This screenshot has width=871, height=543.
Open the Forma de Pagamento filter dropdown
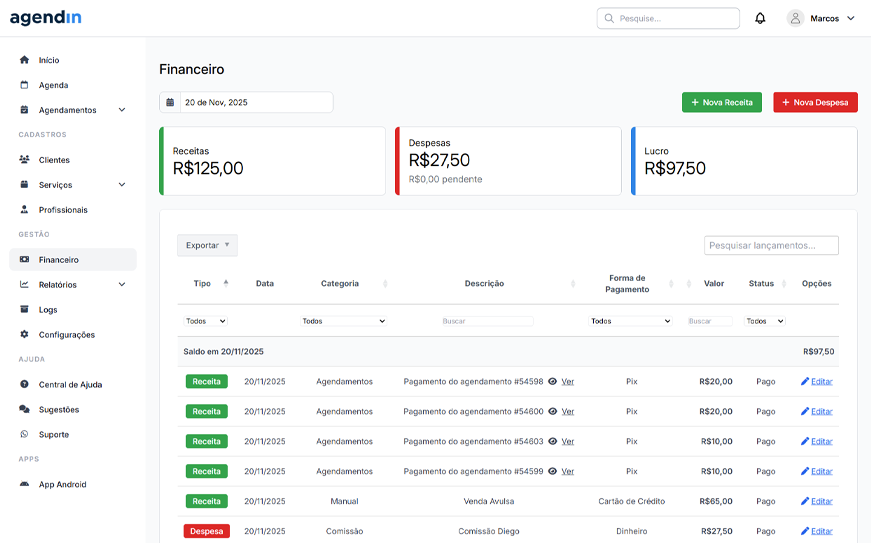tap(630, 321)
